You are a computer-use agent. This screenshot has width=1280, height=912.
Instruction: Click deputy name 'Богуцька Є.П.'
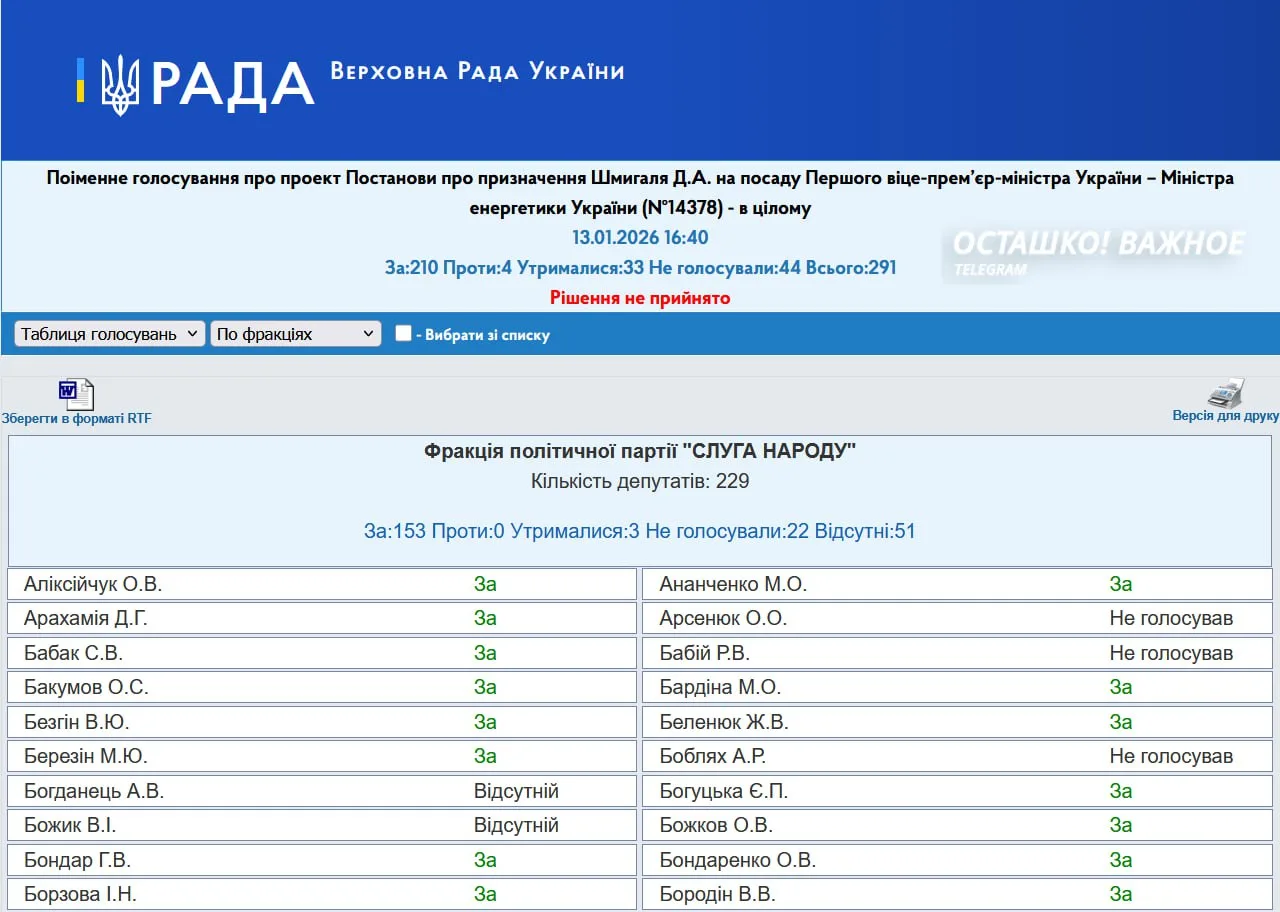(724, 791)
